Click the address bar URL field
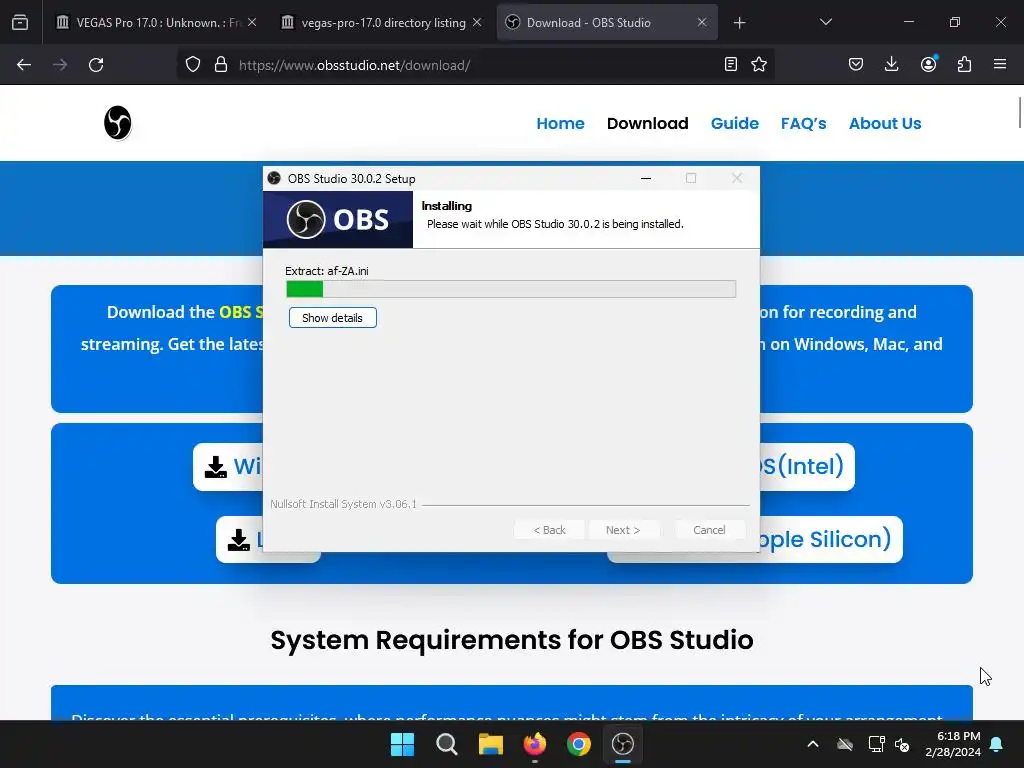The image size is (1024, 768). point(475,65)
